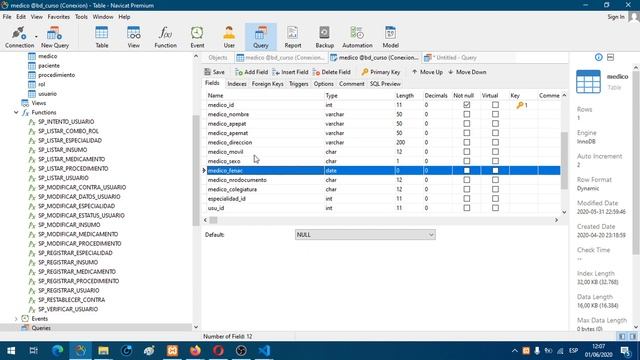Open the Connection toolbar button
The image size is (640, 360).
click(19, 37)
